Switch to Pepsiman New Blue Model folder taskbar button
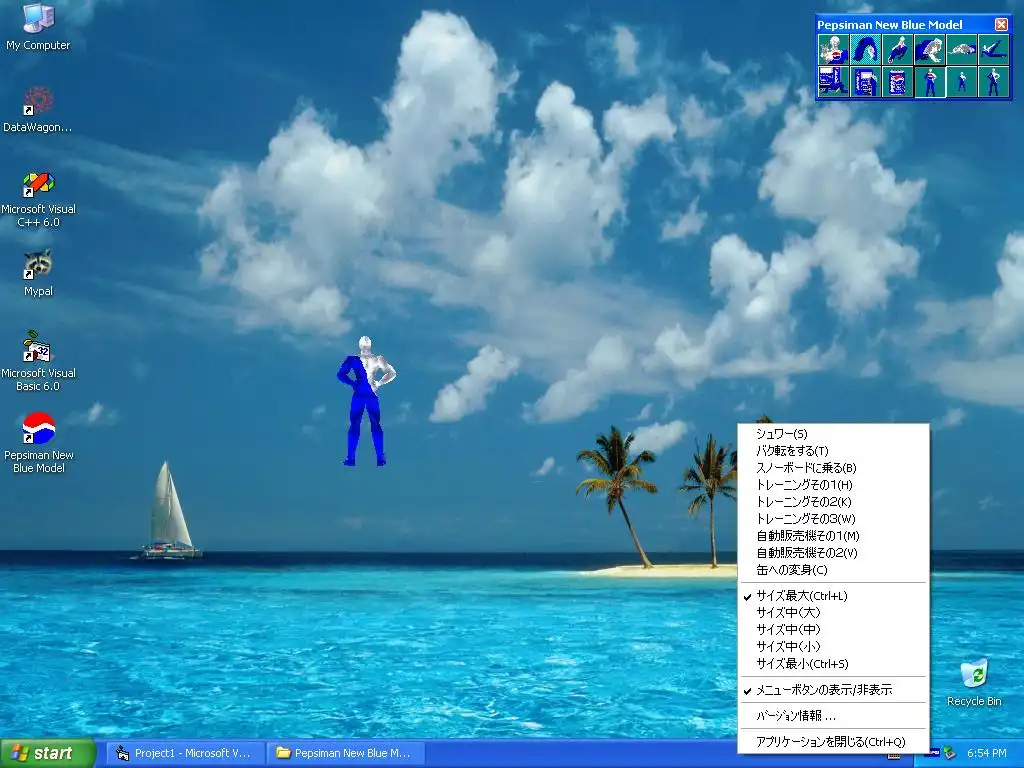This screenshot has width=1024, height=768. pyautogui.click(x=345, y=753)
